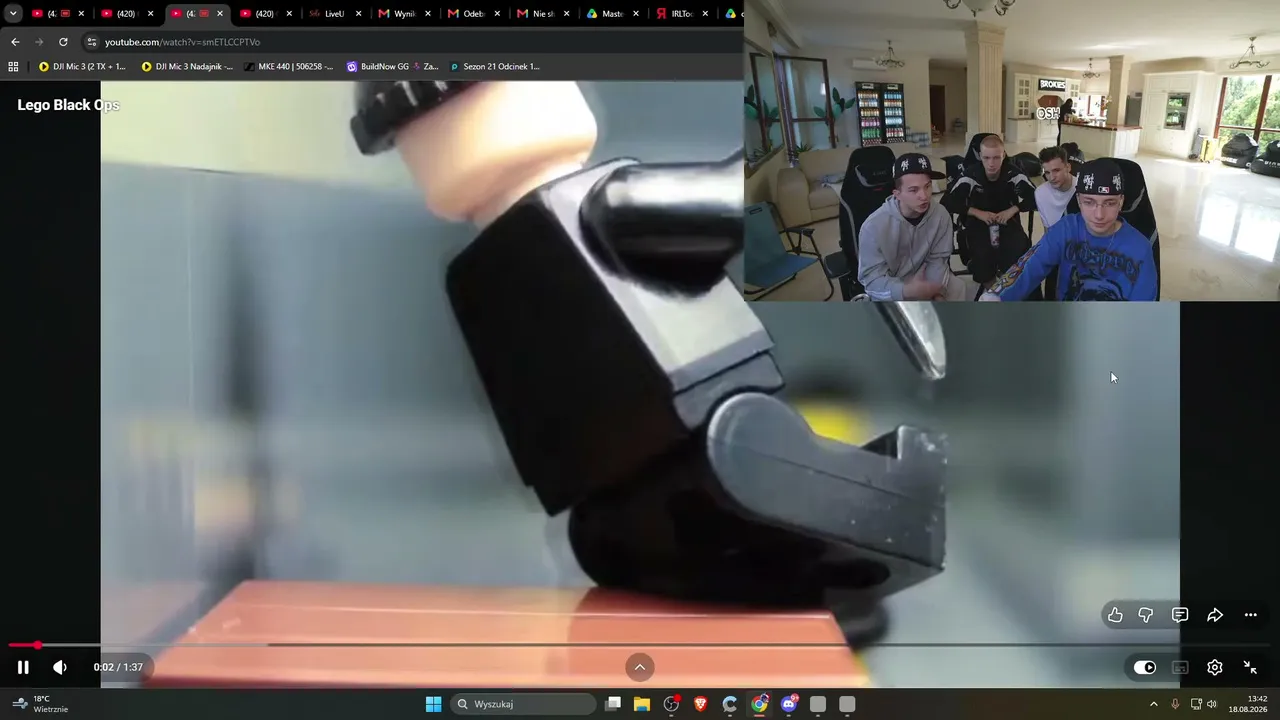Open the DJI Mic 3 (2 TX bookmark
The image size is (1280, 720).
(x=82, y=67)
